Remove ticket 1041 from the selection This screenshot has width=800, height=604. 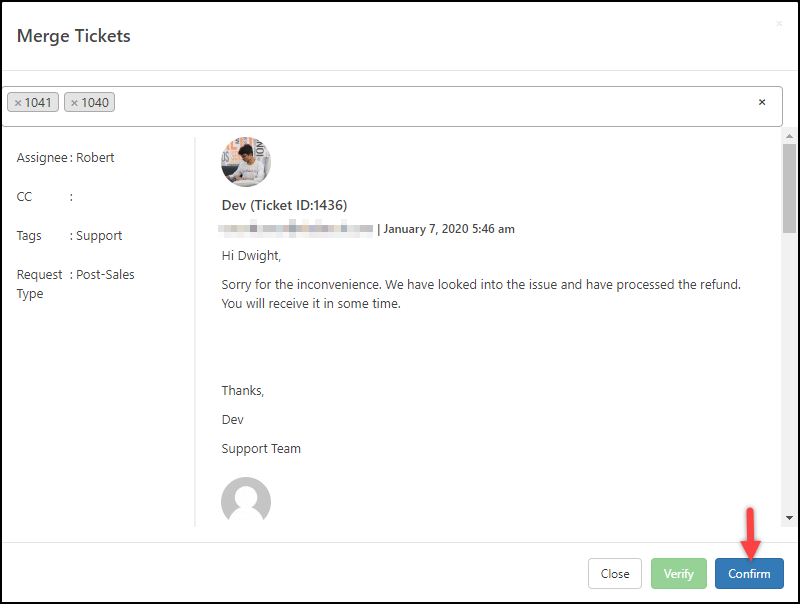point(18,103)
